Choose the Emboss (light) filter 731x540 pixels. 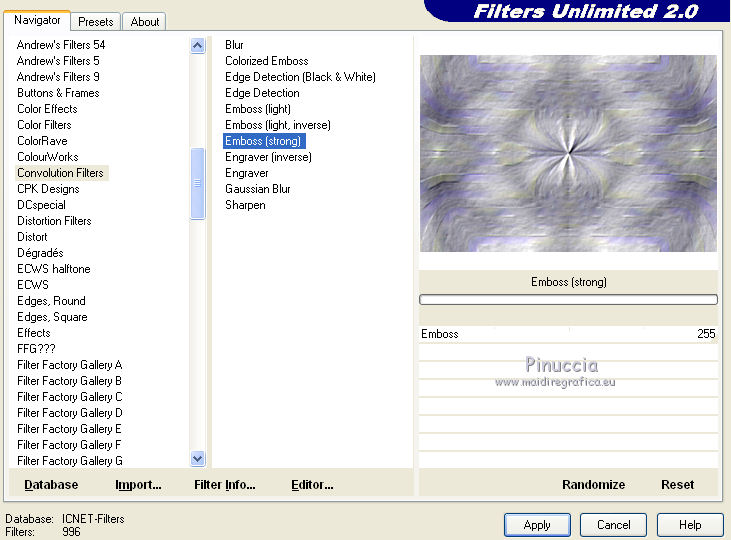[x=258, y=109]
